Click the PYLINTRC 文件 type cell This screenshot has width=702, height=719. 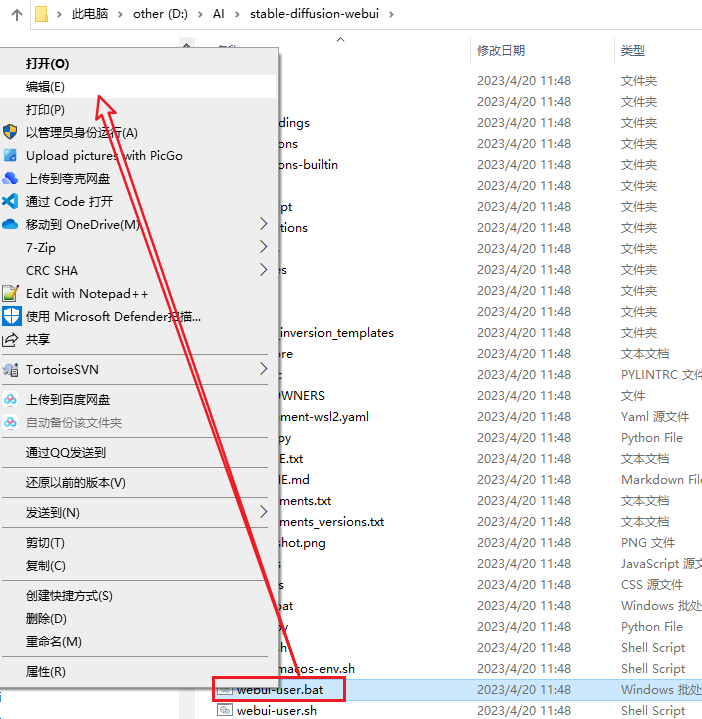pyautogui.click(x=661, y=375)
